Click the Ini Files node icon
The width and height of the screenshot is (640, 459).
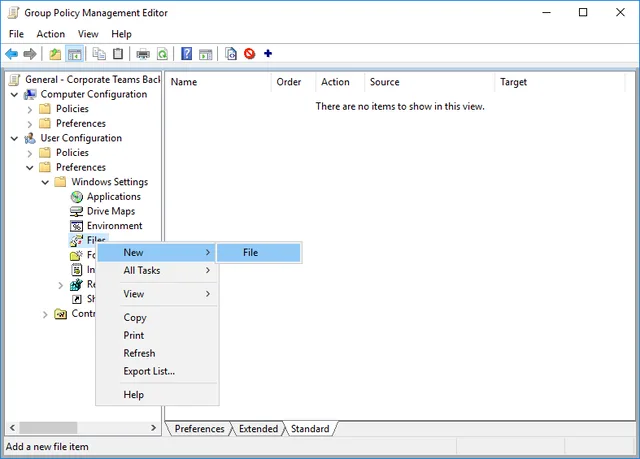click(x=76, y=270)
